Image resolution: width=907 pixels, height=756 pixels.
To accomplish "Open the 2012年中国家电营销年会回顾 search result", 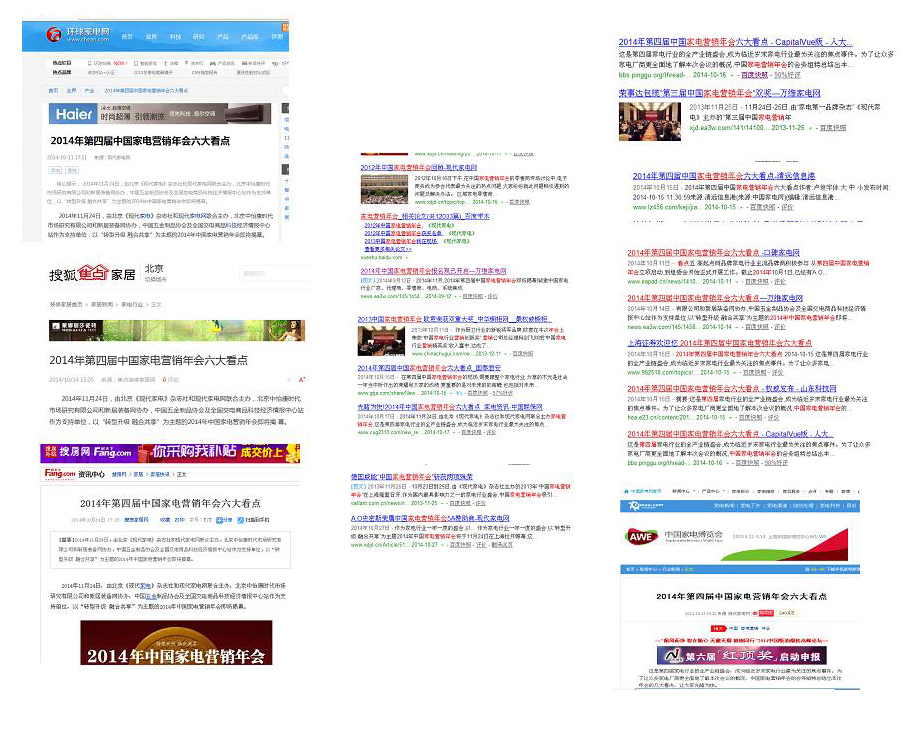I will click(419, 167).
